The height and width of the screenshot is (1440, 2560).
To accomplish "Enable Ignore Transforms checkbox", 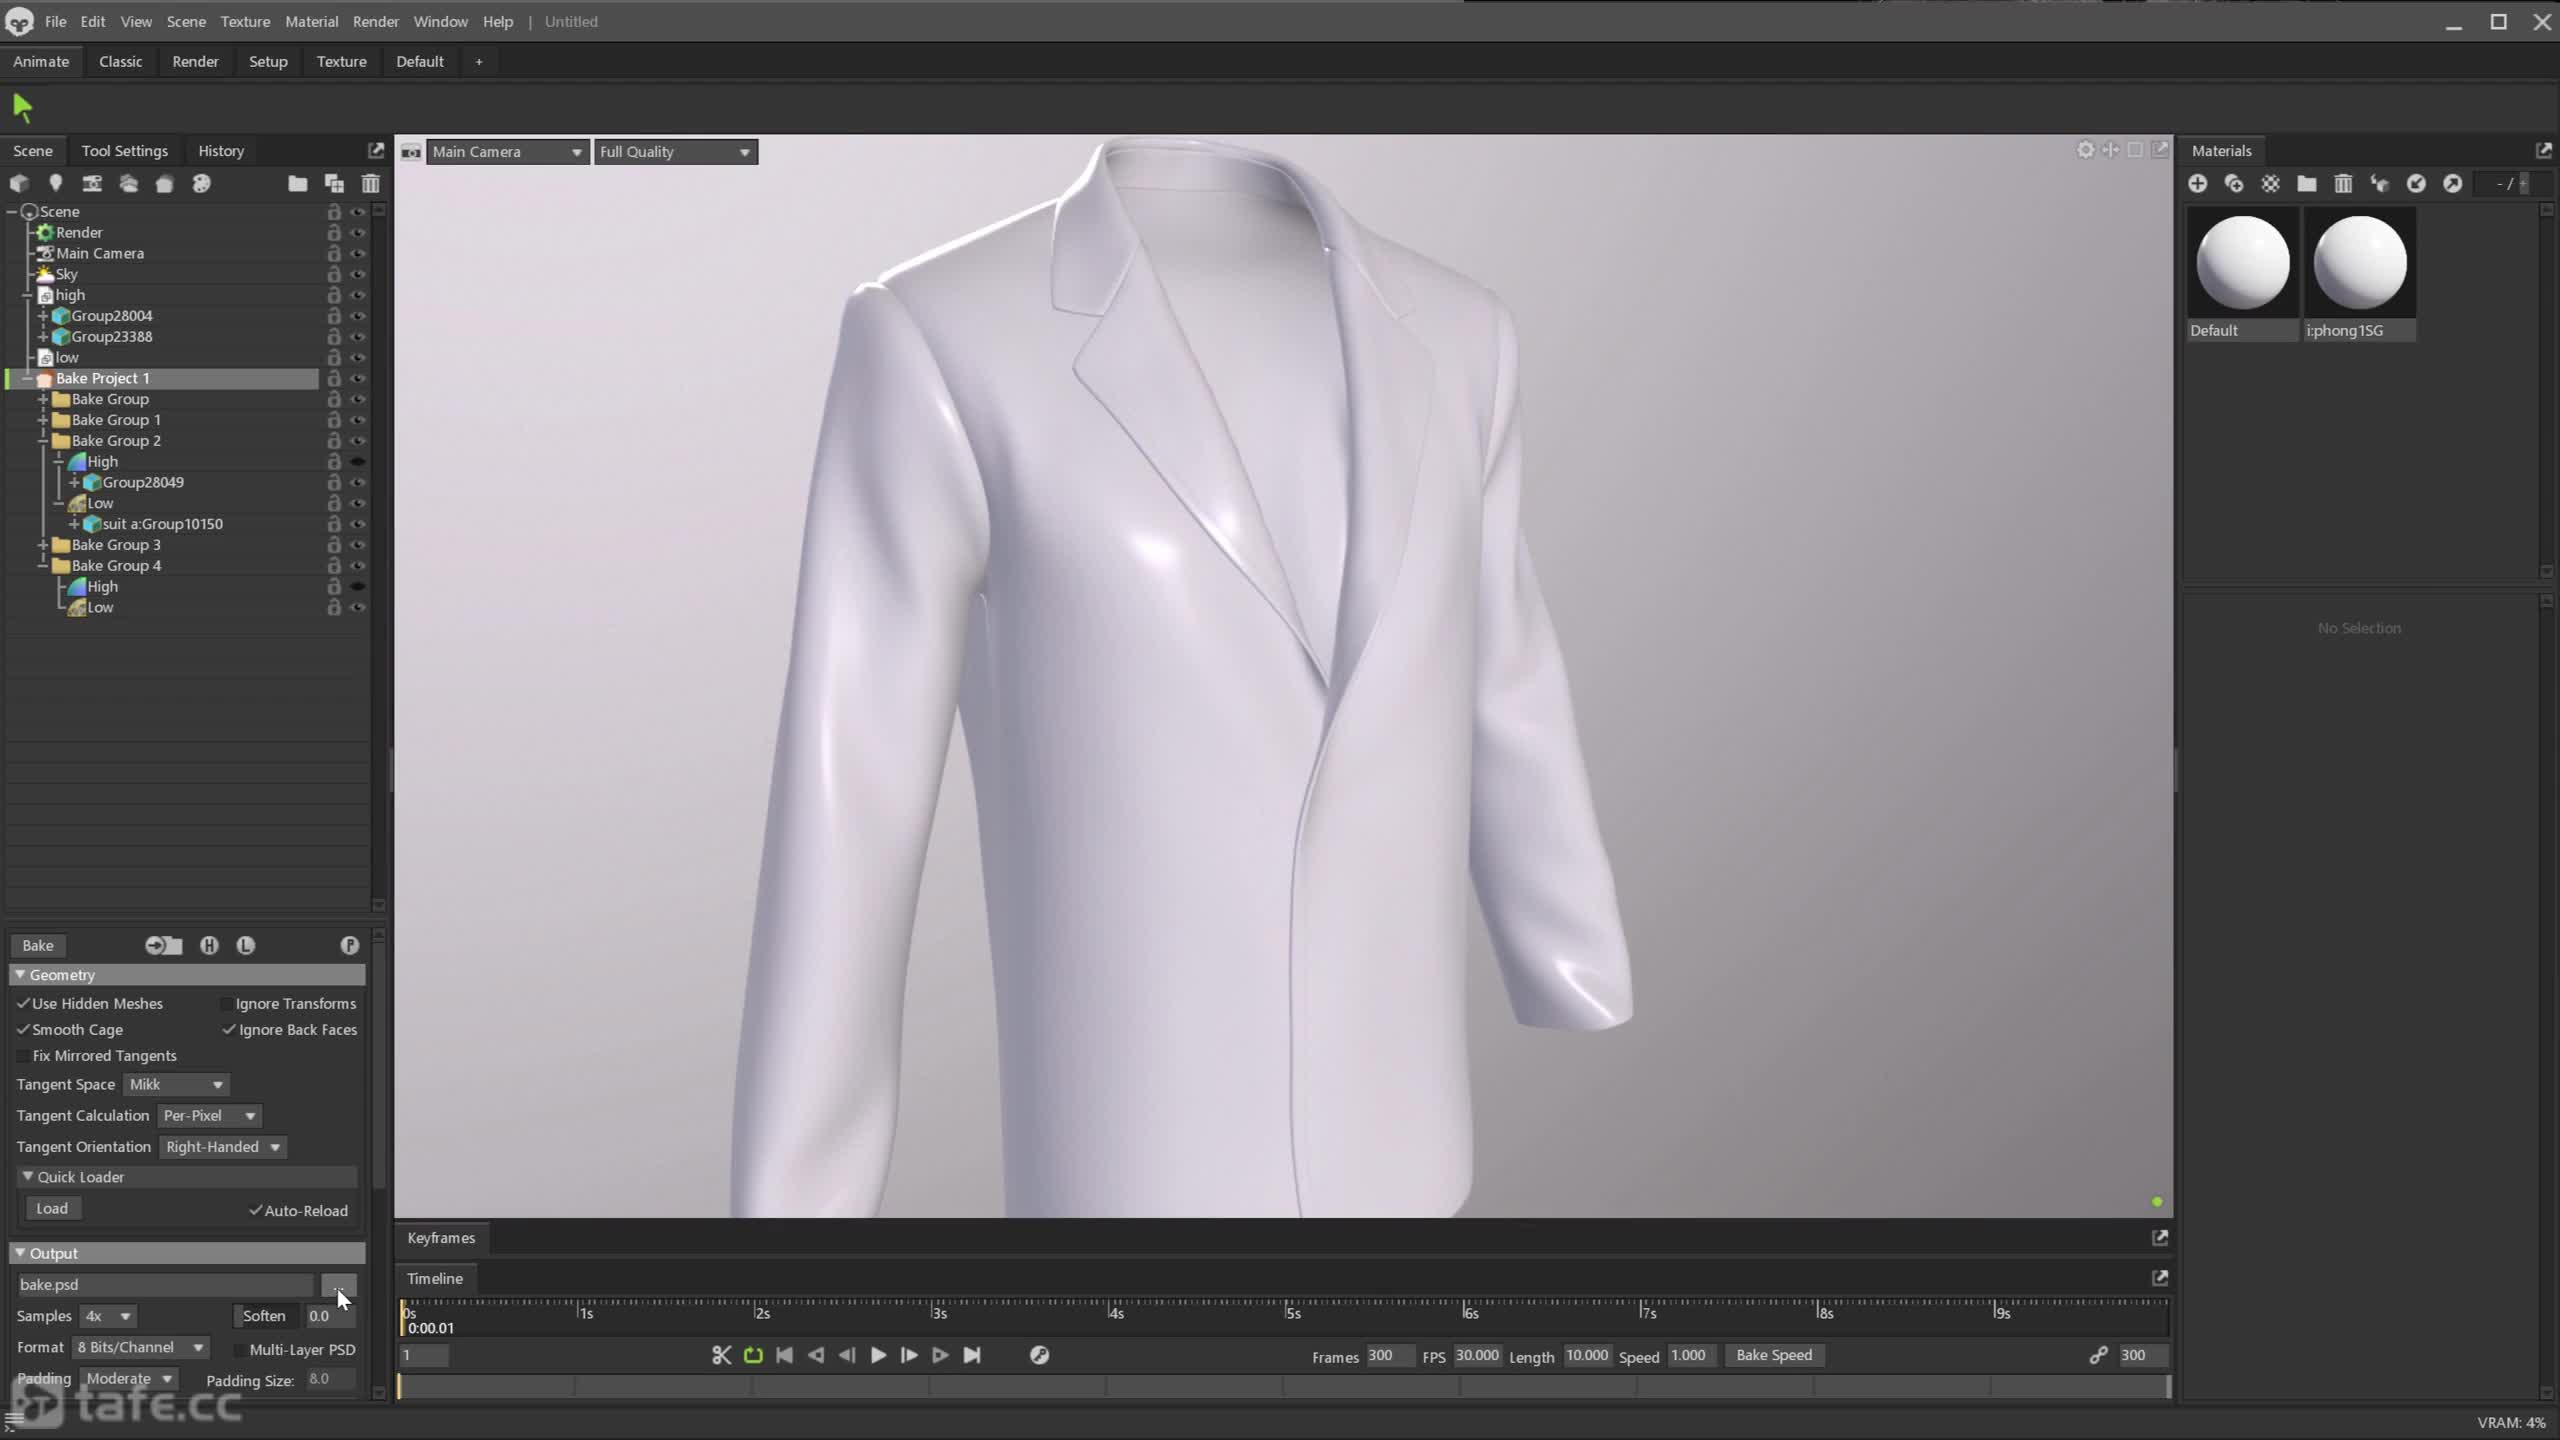I will coord(226,1003).
